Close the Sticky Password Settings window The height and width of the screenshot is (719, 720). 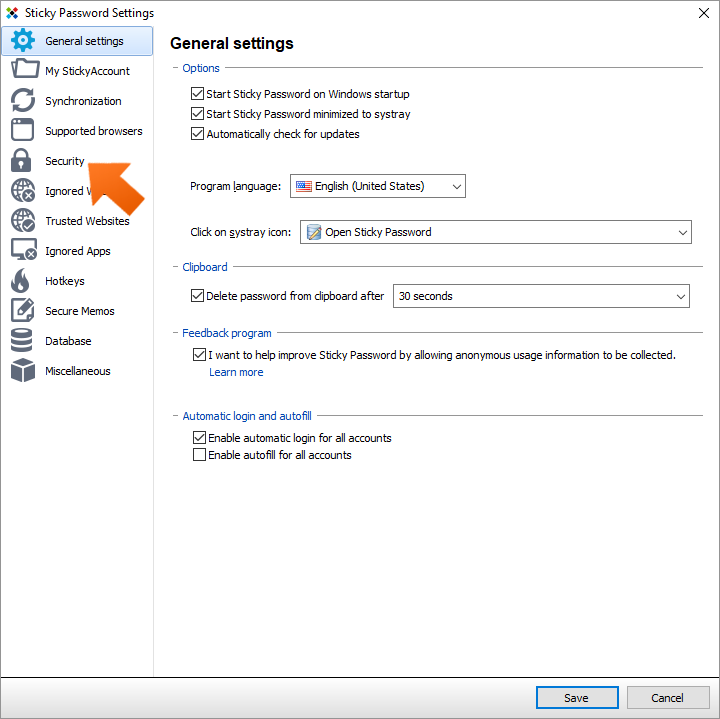(703, 13)
